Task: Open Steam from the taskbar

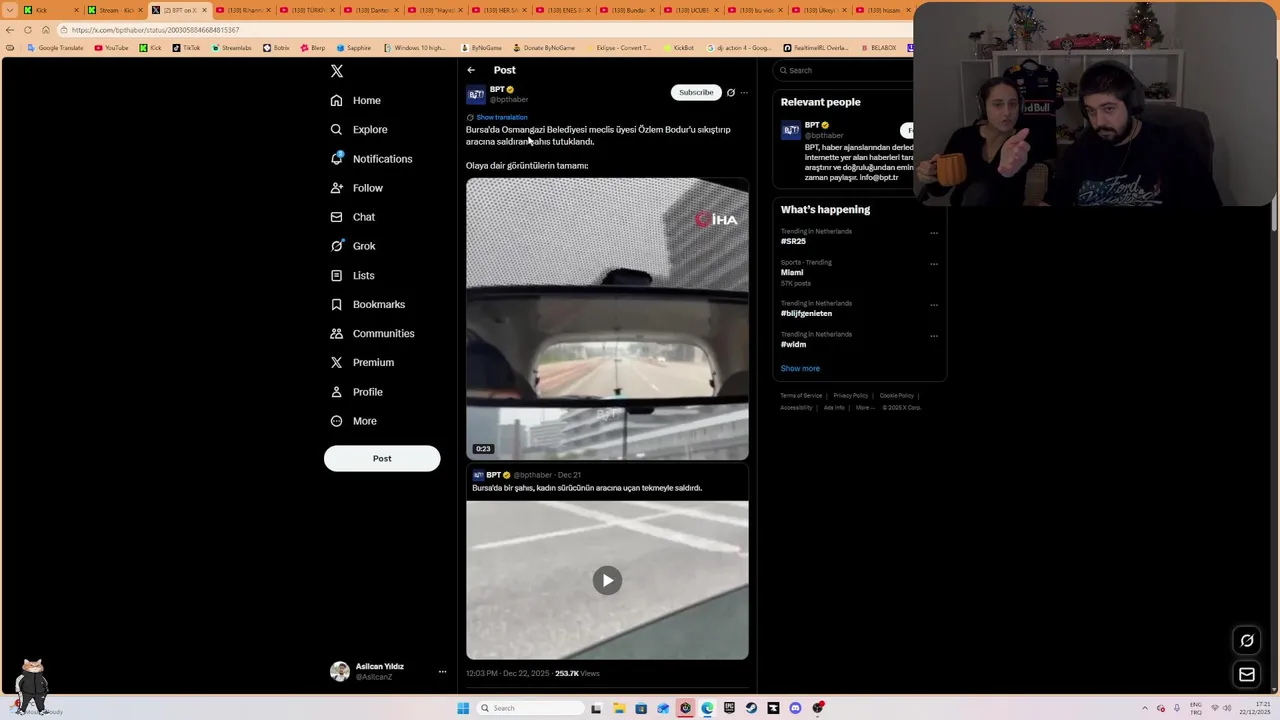Action: (751, 708)
